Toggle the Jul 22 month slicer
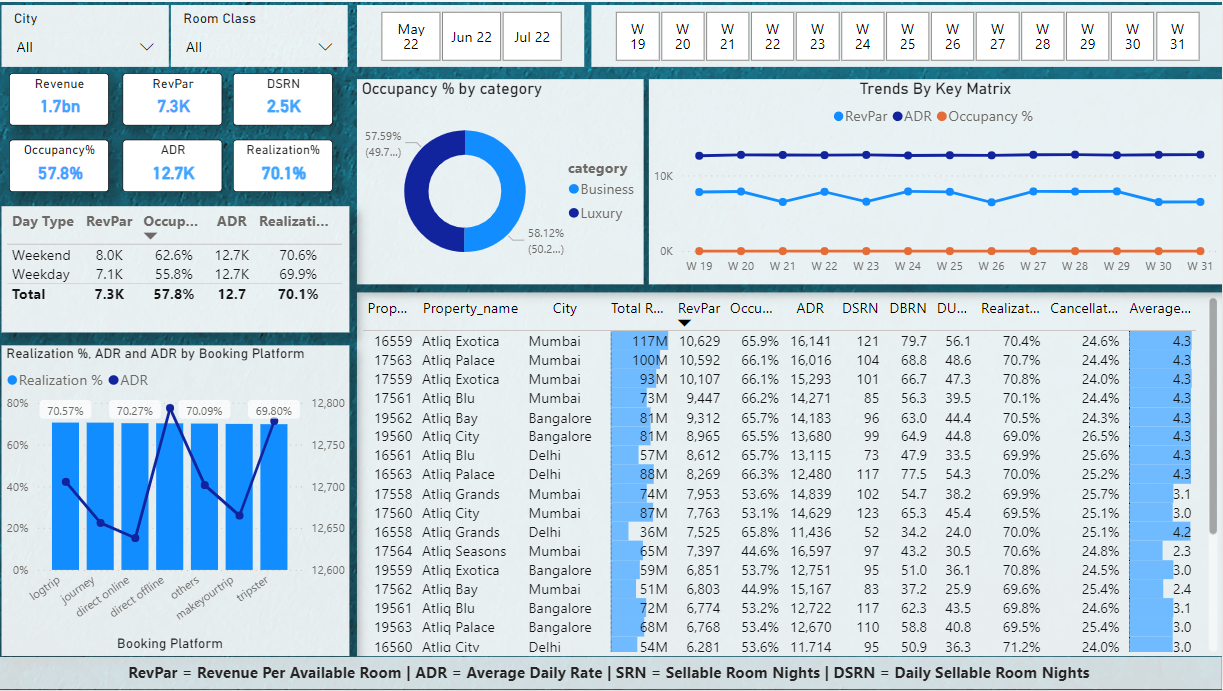 click(532, 37)
